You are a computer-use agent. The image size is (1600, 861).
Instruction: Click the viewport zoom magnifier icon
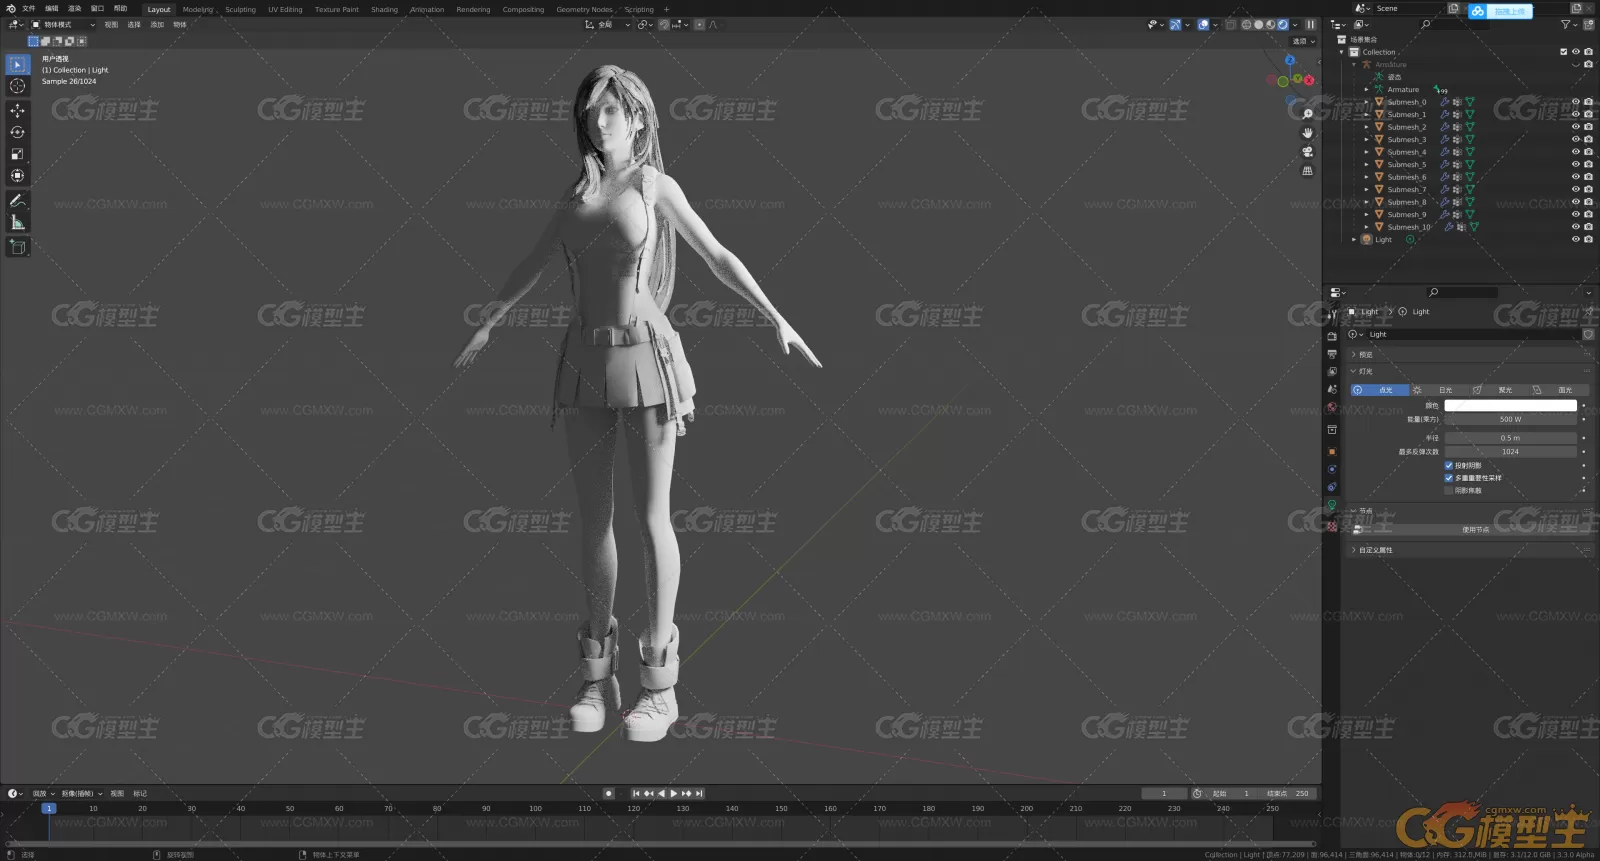1307,114
